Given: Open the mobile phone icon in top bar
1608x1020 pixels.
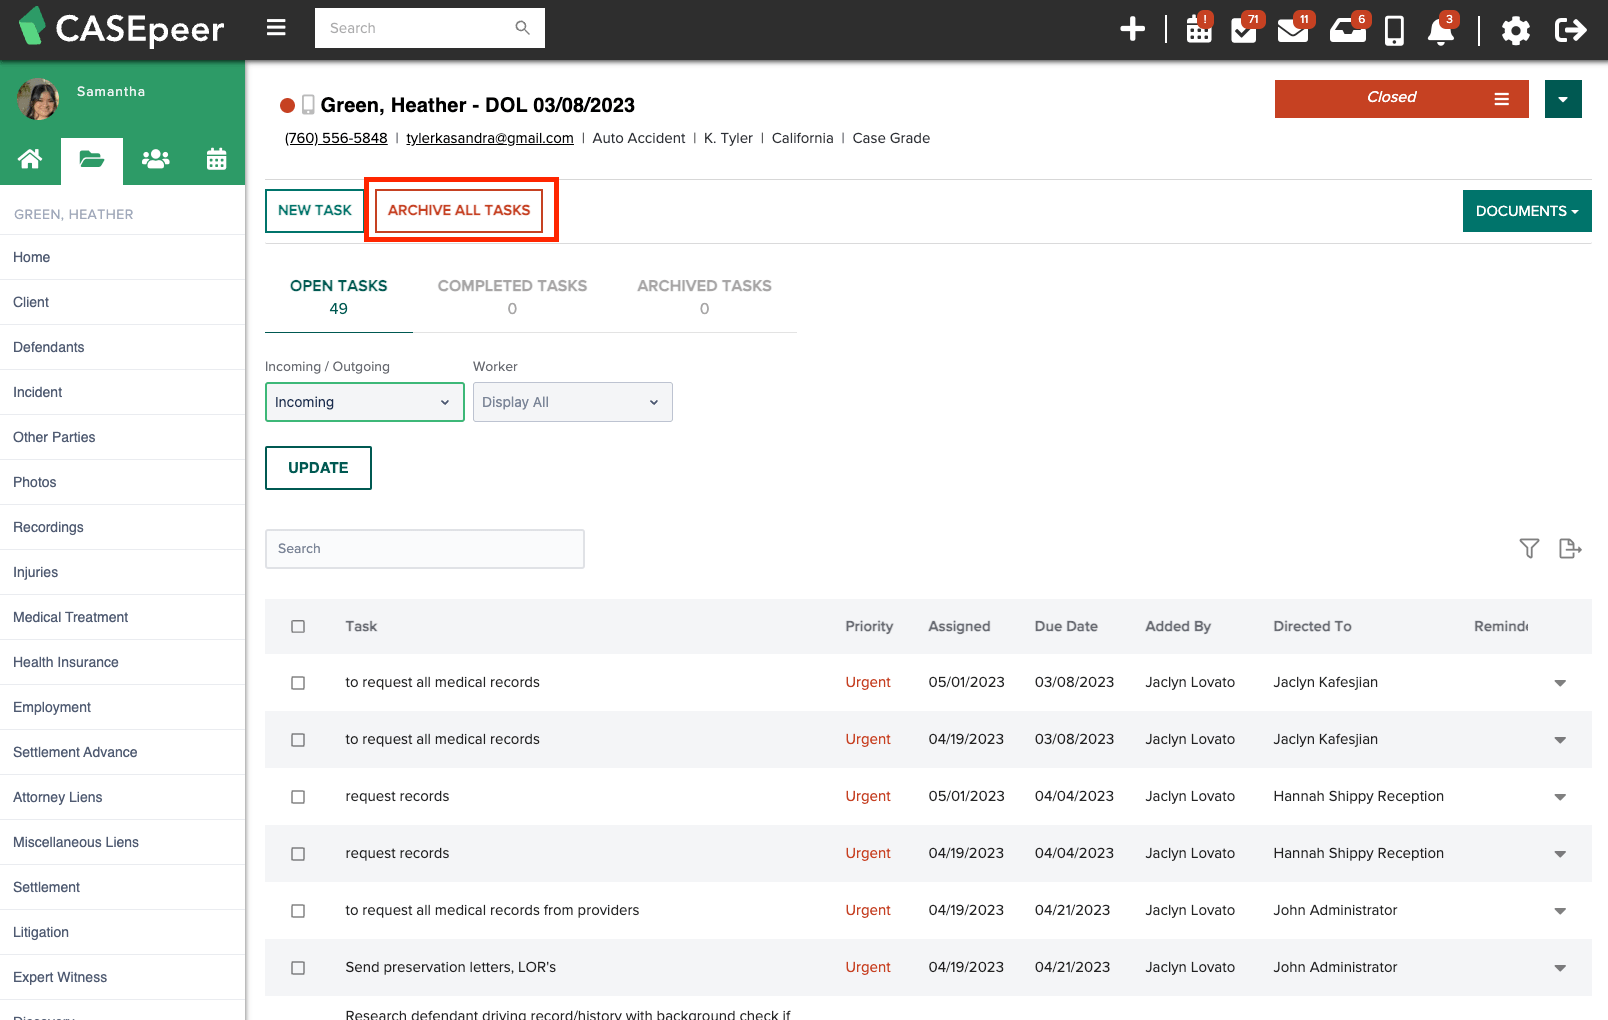Looking at the screenshot, I should tap(1394, 30).
